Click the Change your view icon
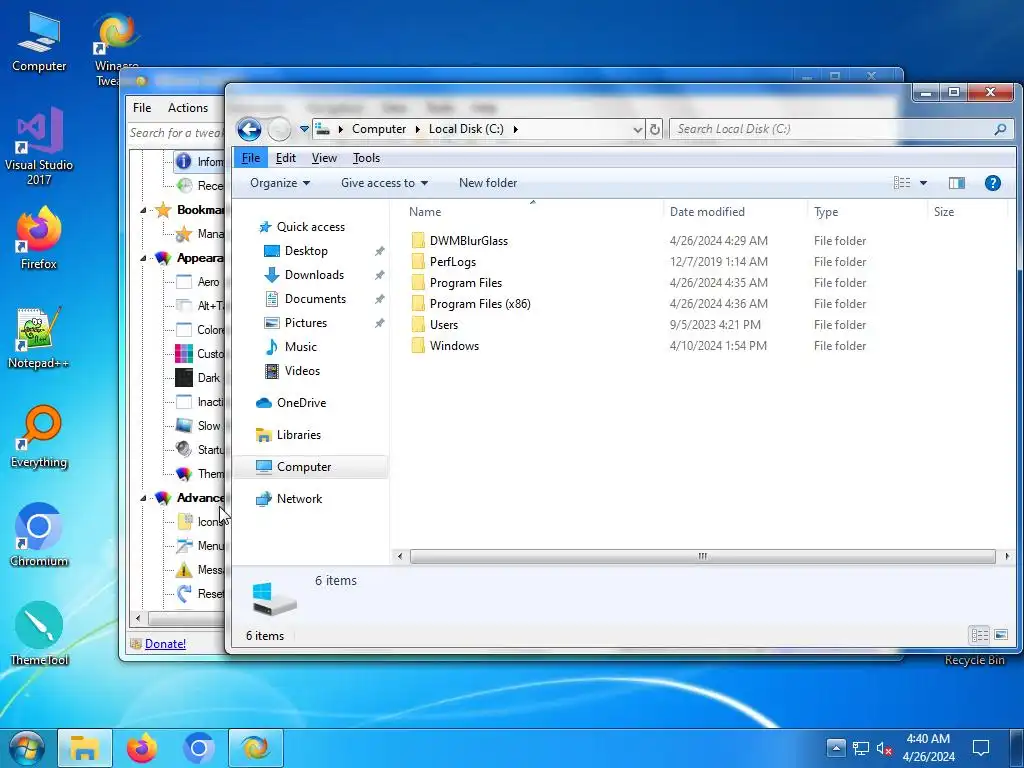Viewport: 1024px width, 768px height. [x=902, y=184]
